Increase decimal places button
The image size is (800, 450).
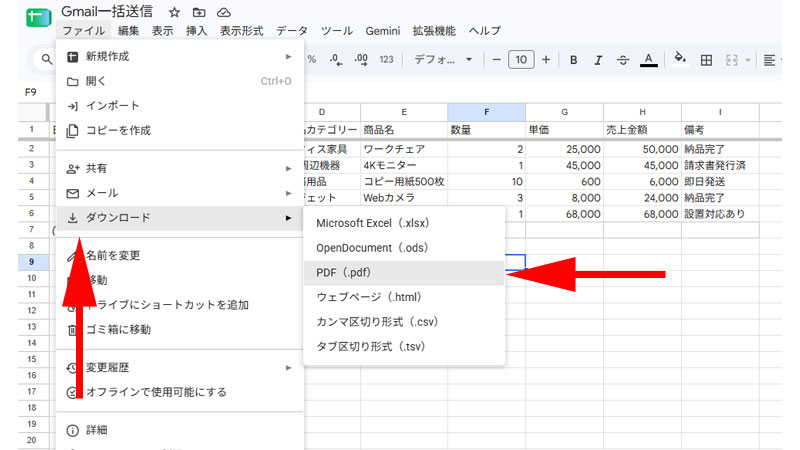point(361,60)
